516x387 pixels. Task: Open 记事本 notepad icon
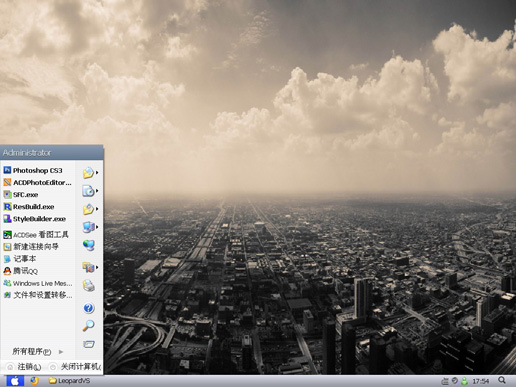coord(7,259)
